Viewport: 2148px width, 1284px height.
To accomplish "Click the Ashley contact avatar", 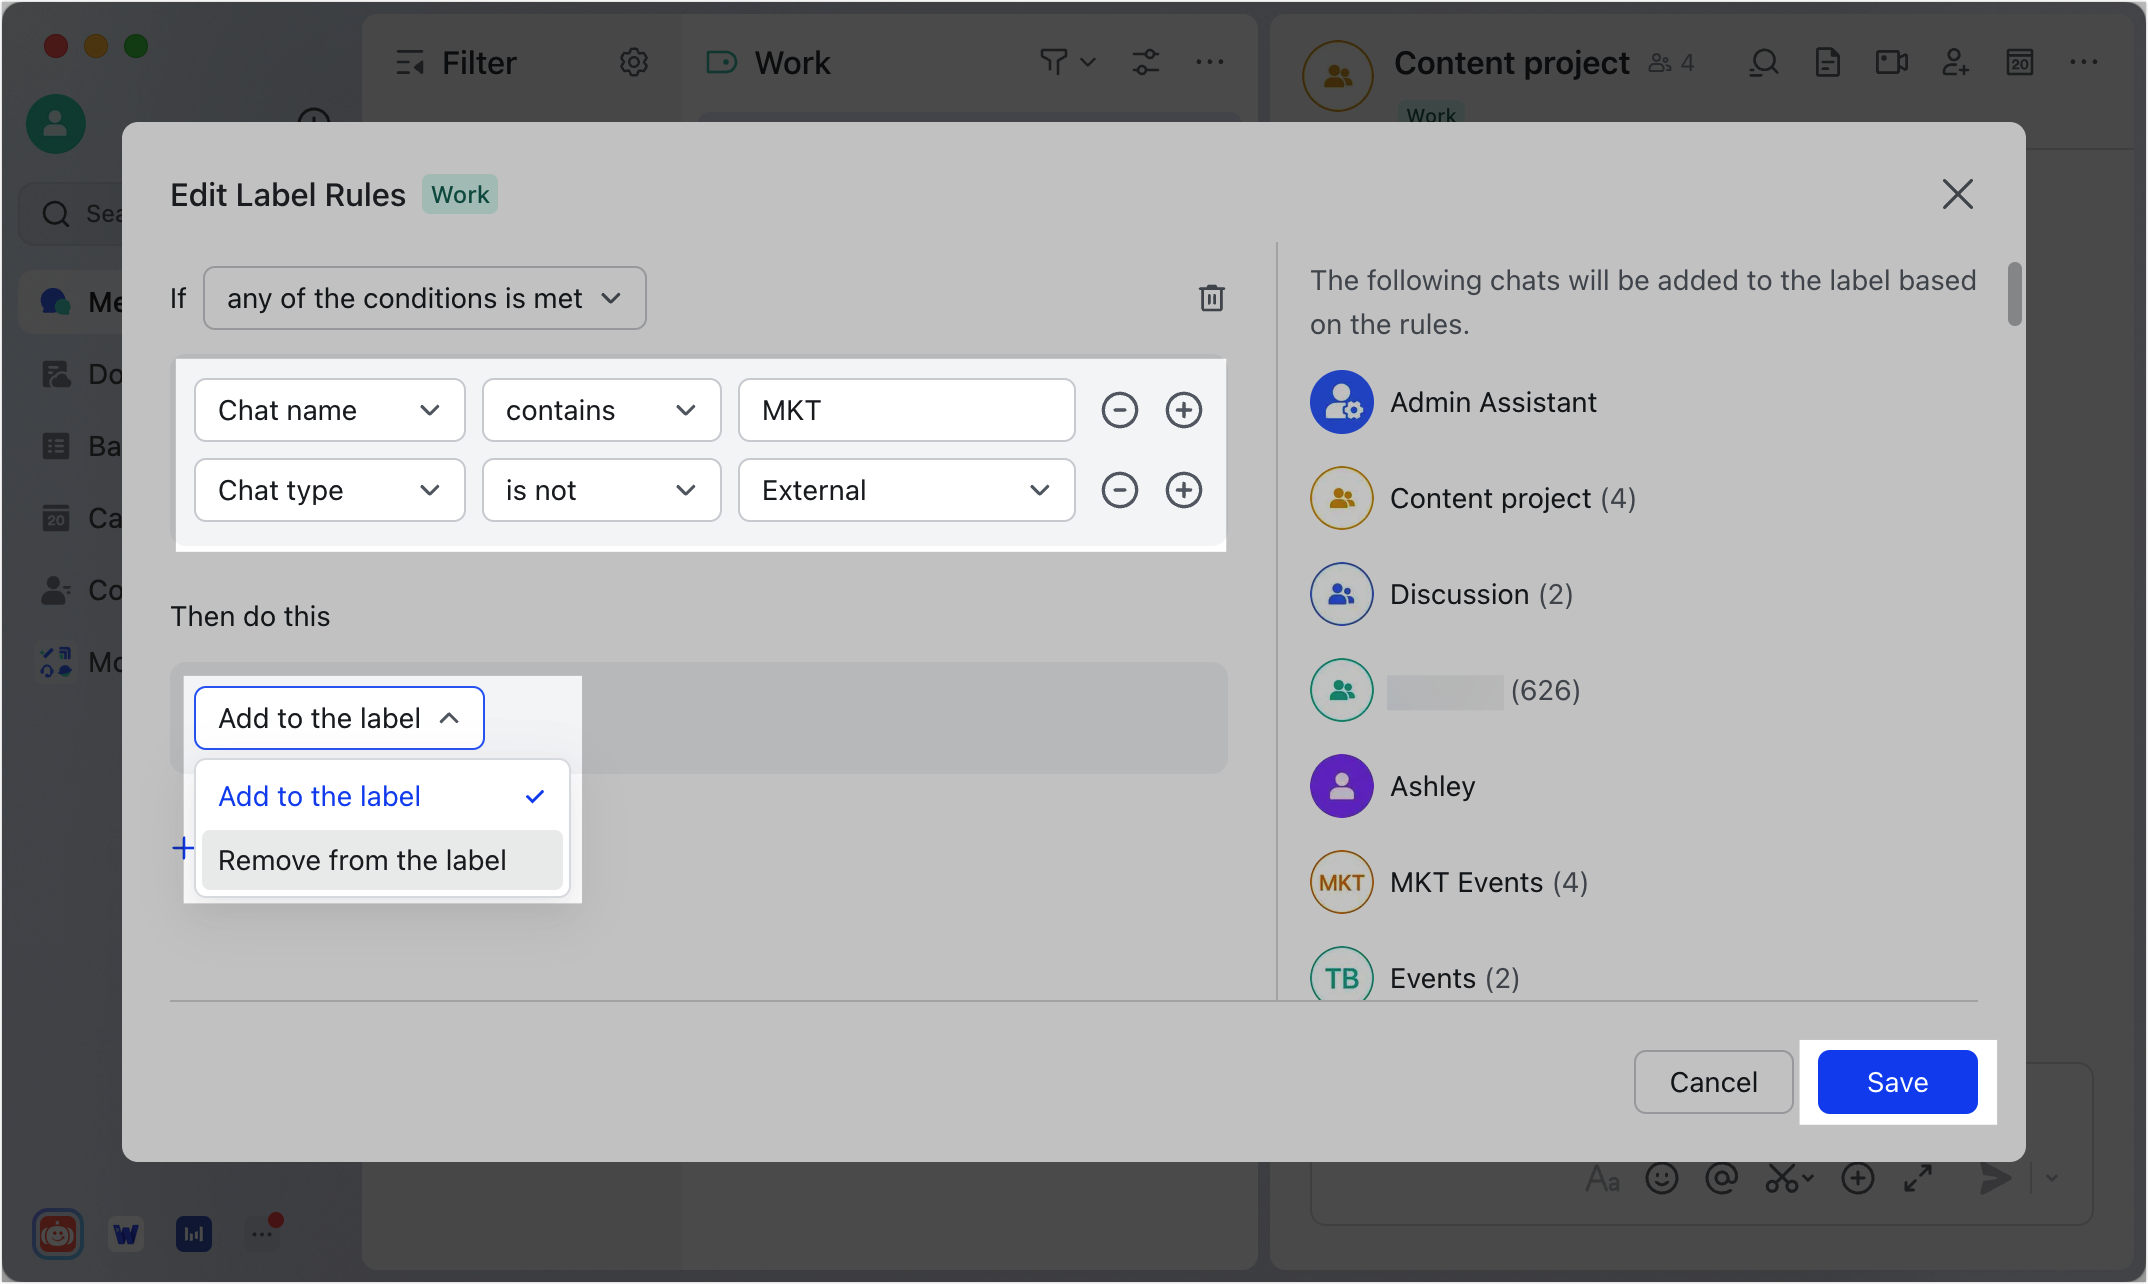I will (x=1341, y=786).
